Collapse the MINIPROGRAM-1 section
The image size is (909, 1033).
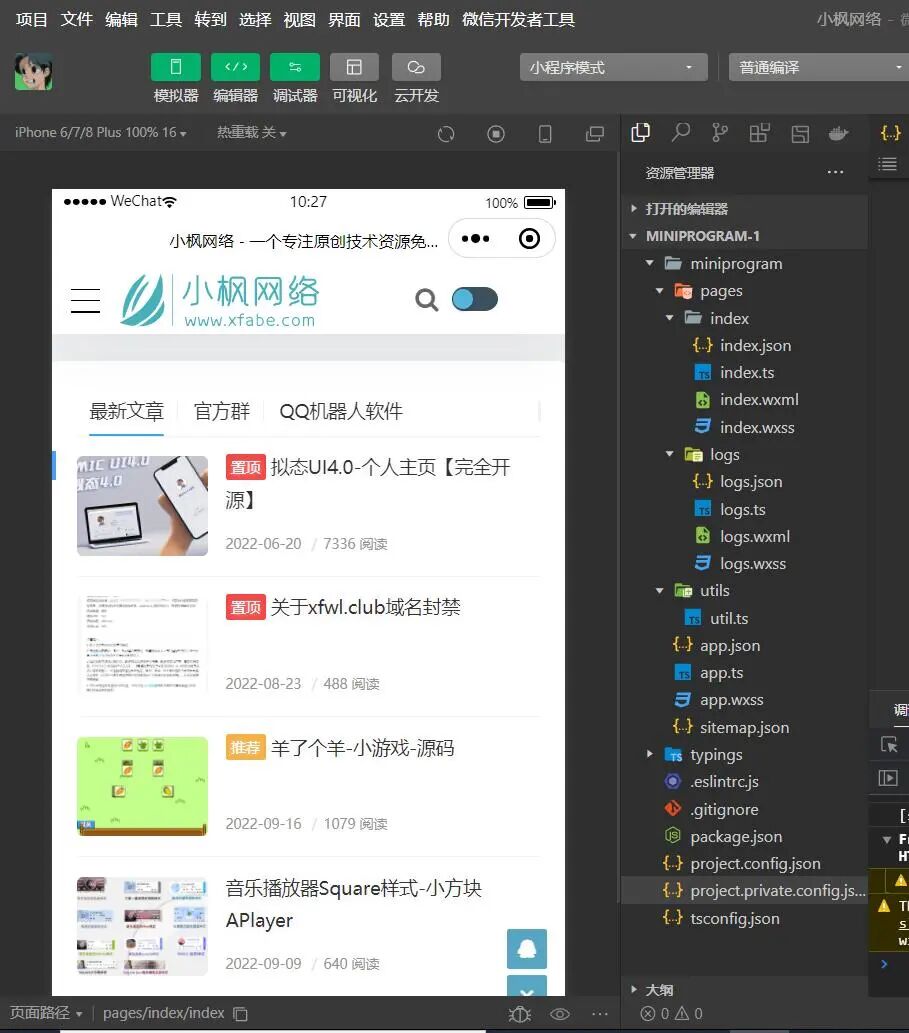pyautogui.click(x=744, y=236)
